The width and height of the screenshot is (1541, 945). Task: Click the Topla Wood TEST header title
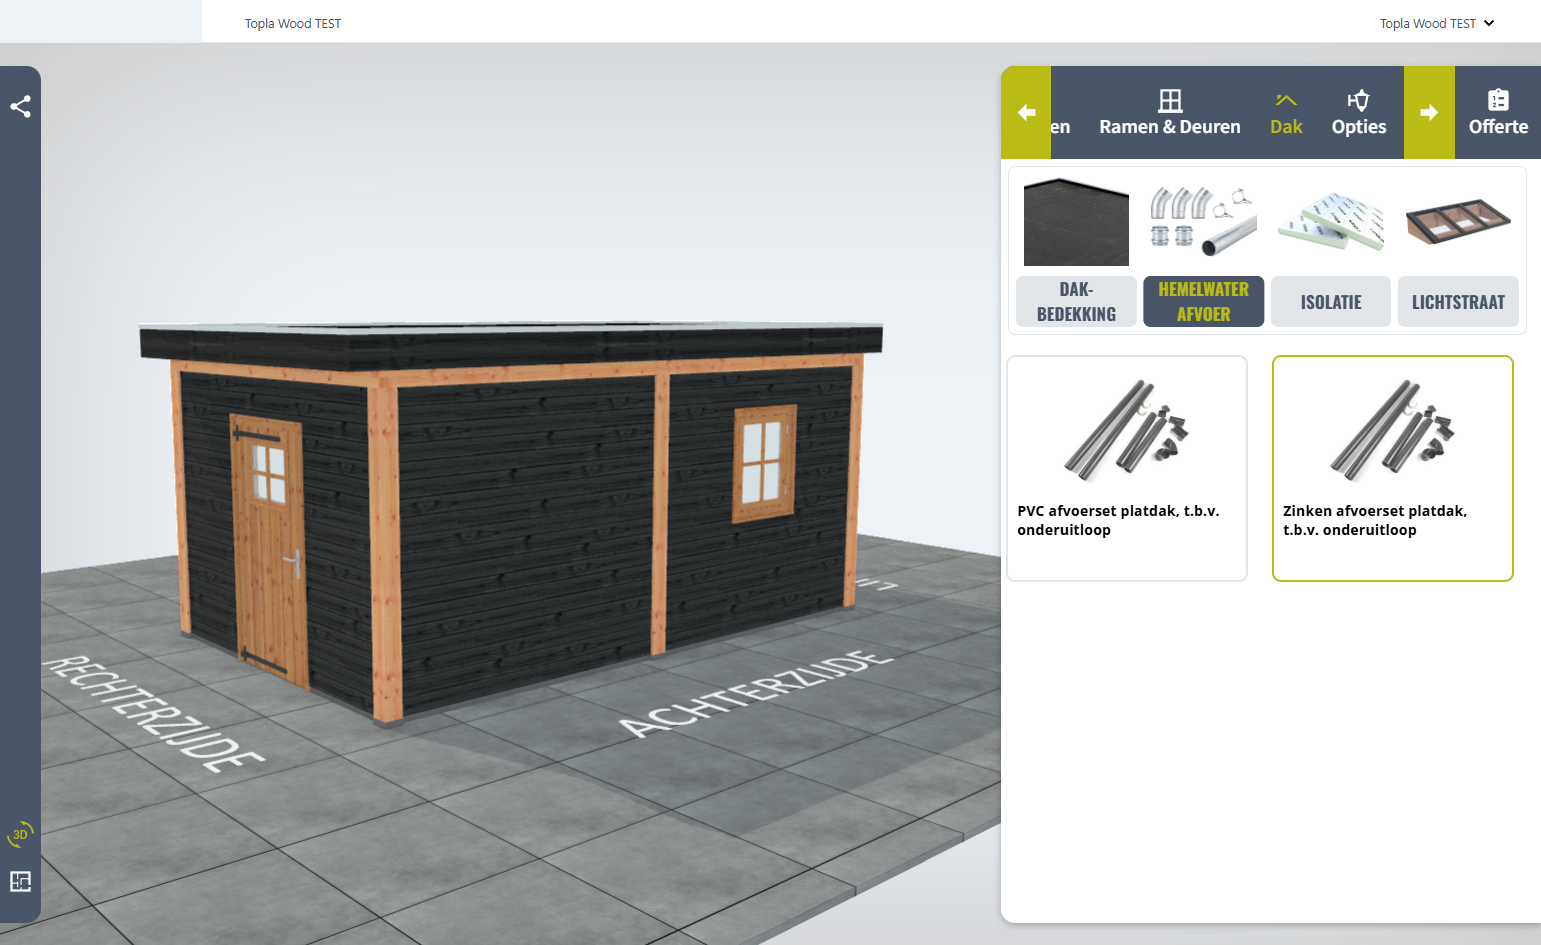click(293, 23)
